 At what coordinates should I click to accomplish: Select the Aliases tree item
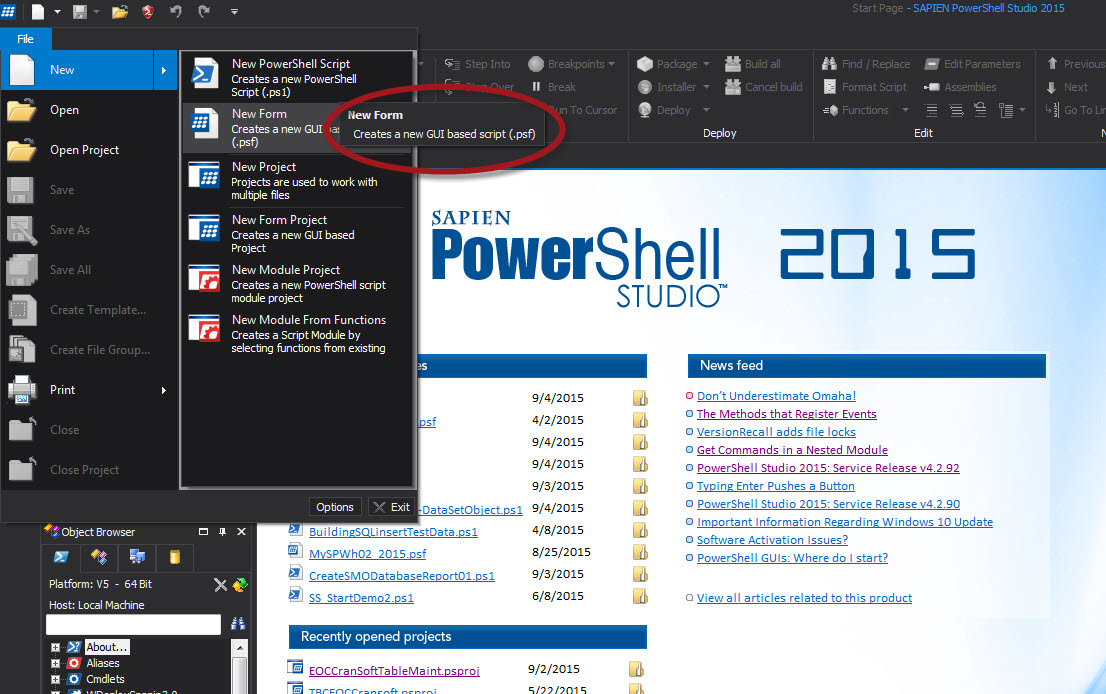coord(103,663)
